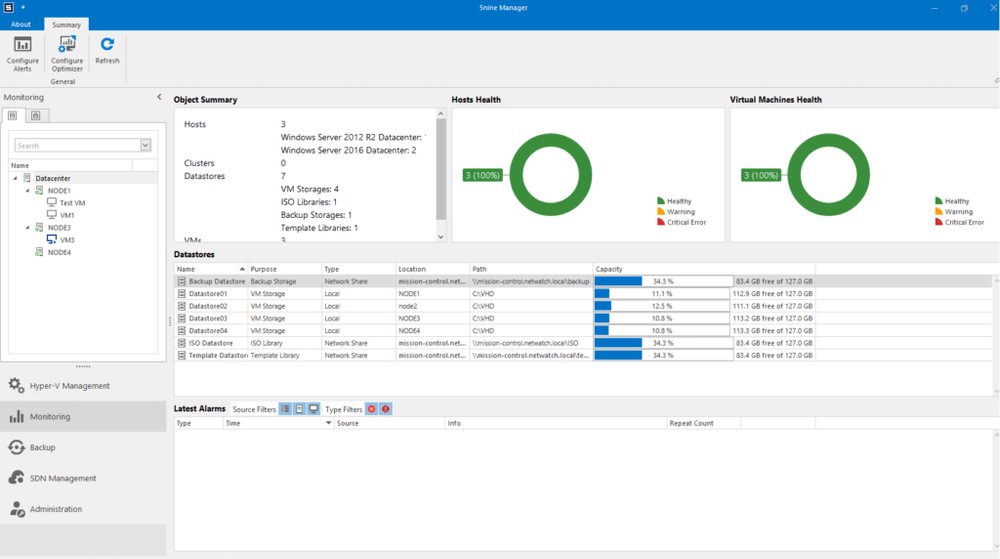Select Test VM in the tree
Screen dimensions: 1000x559
click(x=72, y=203)
